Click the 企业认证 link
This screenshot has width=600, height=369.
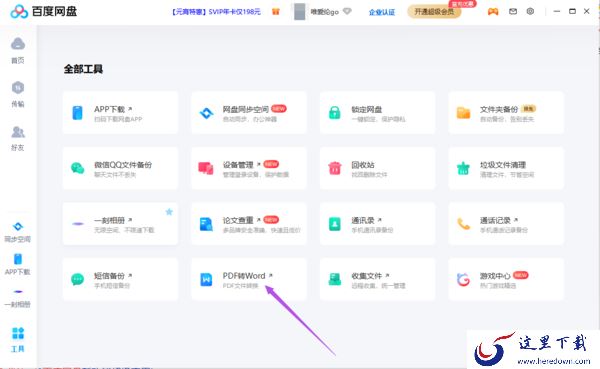382,12
